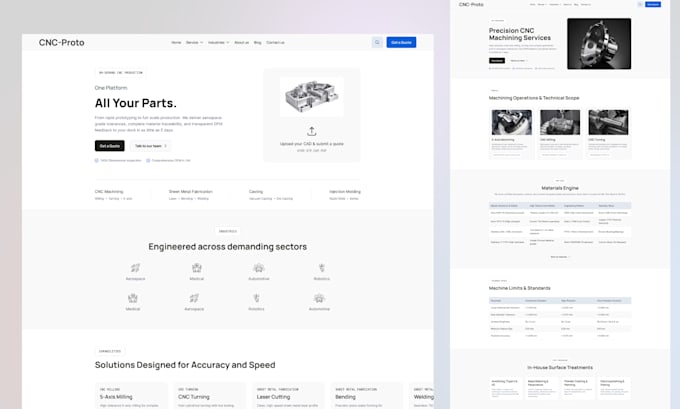Click the Talk to our team button
This screenshot has width=680, height=409.
point(150,146)
